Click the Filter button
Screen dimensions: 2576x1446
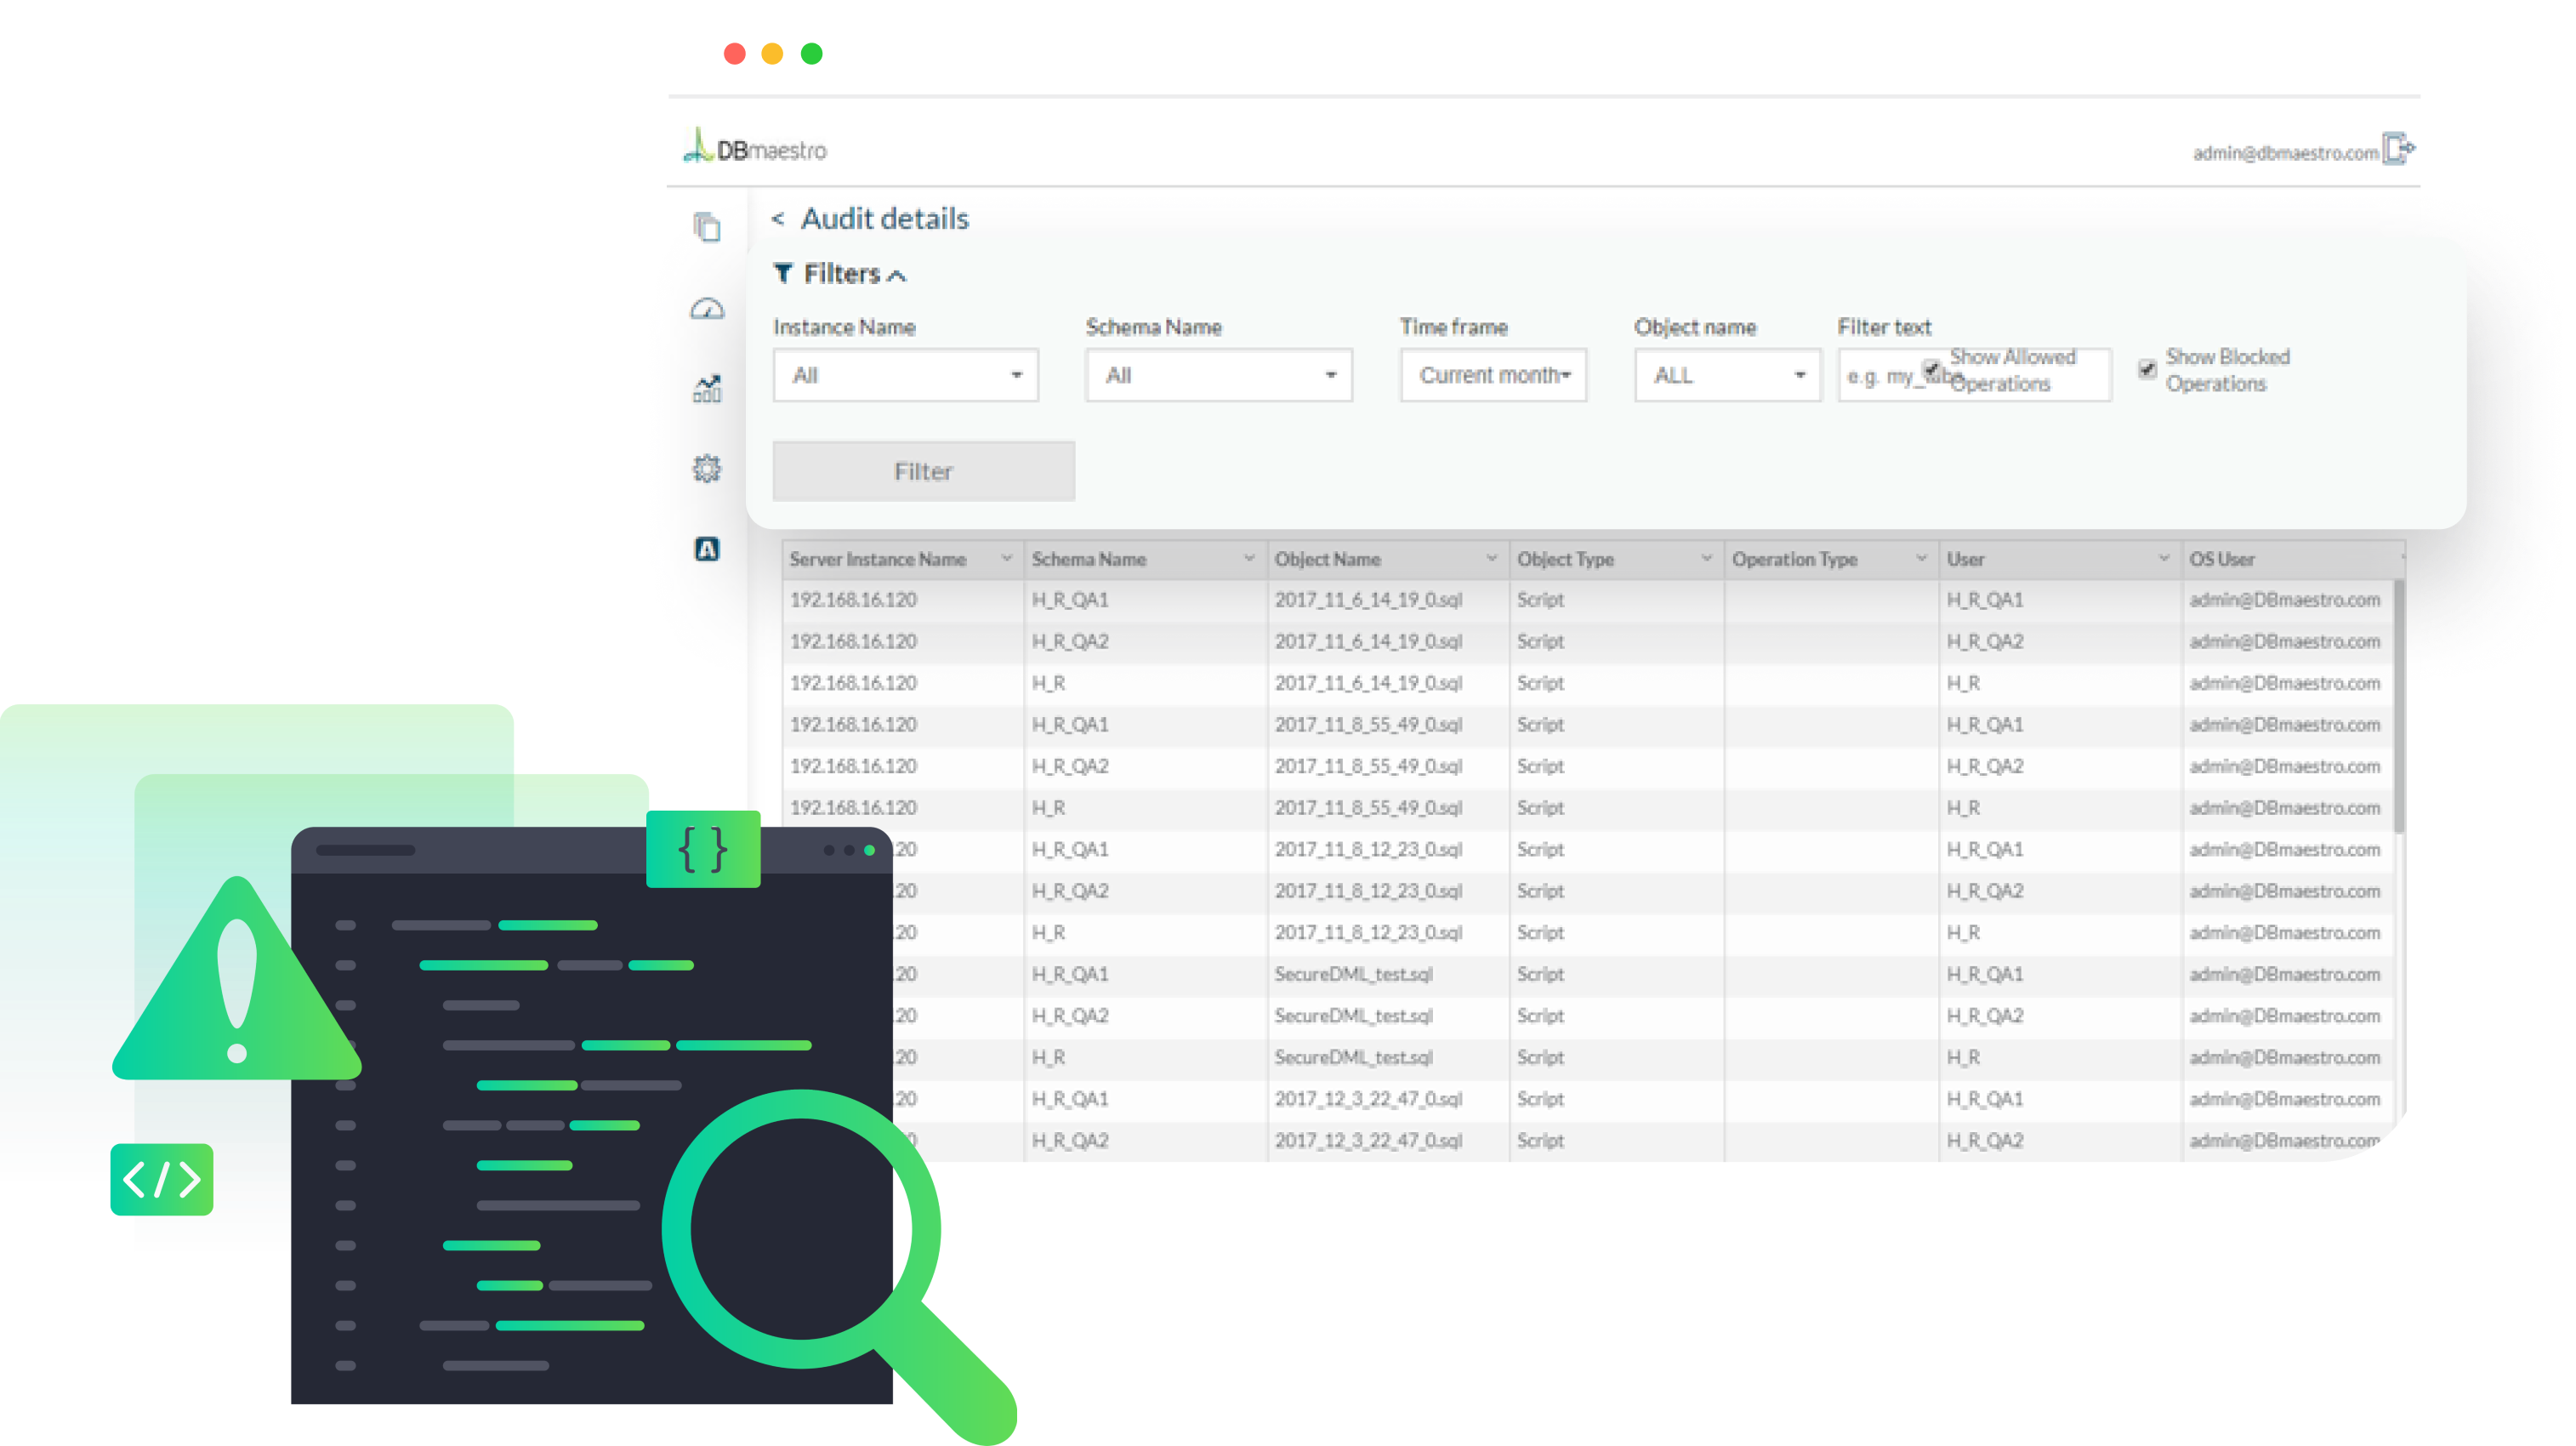pyautogui.click(x=923, y=471)
